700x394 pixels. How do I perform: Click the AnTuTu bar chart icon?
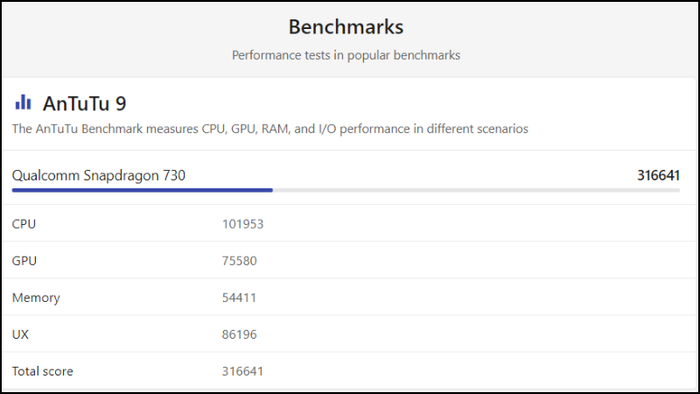pyautogui.click(x=23, y=102)
